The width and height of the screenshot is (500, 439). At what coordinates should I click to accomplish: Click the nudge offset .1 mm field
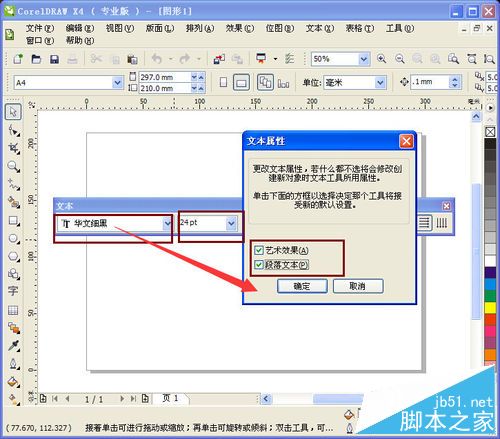tap(430, 82)
